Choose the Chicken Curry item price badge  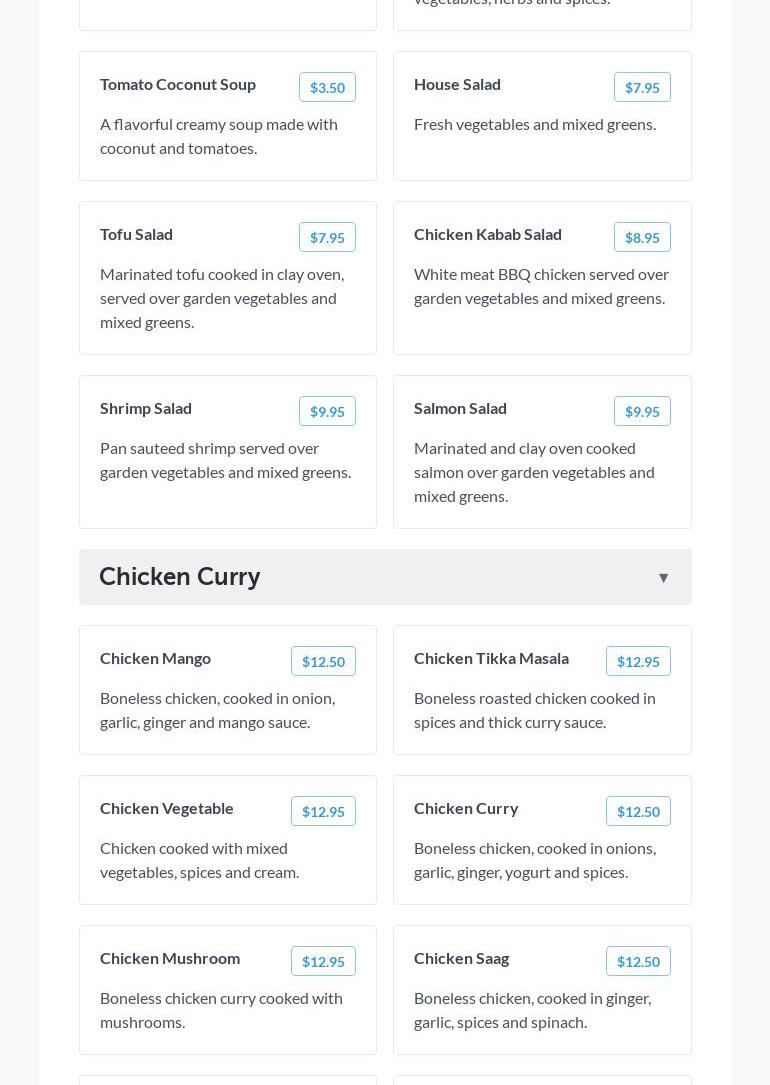(x=638, y=812)
